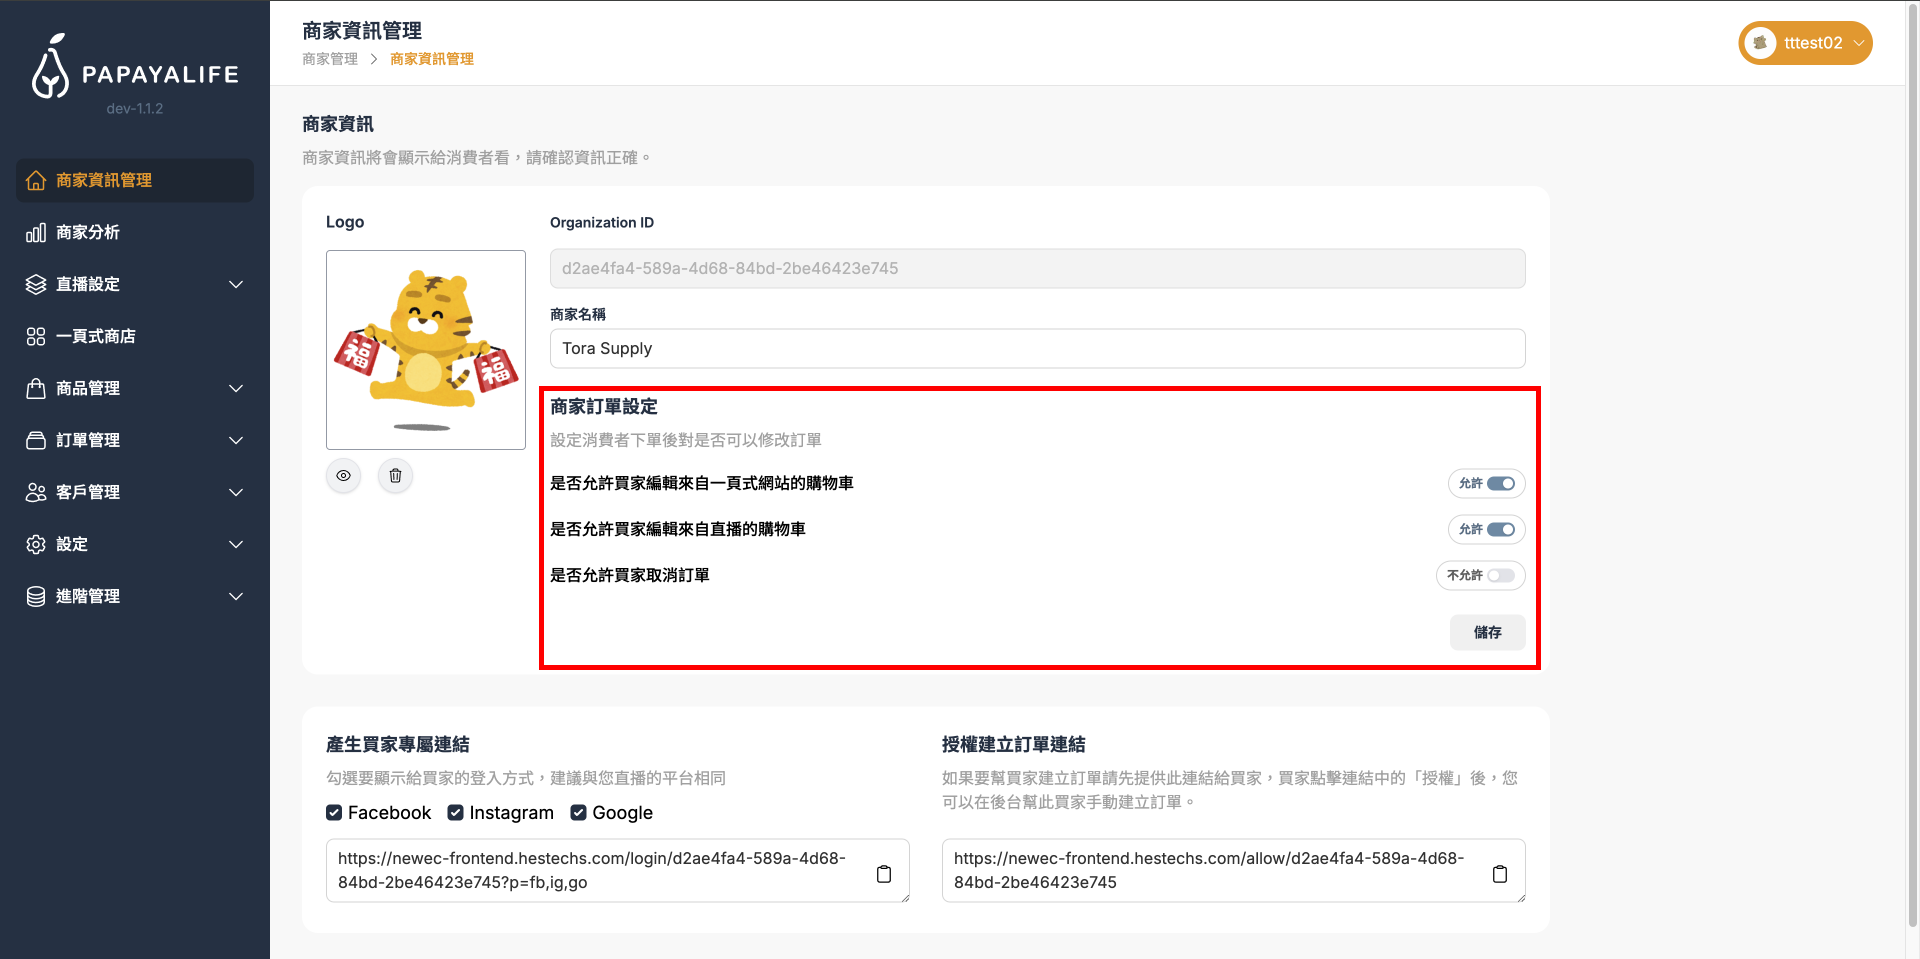
Task: Copy the buyer login link via clipboard icon
Action: (884, 874)
